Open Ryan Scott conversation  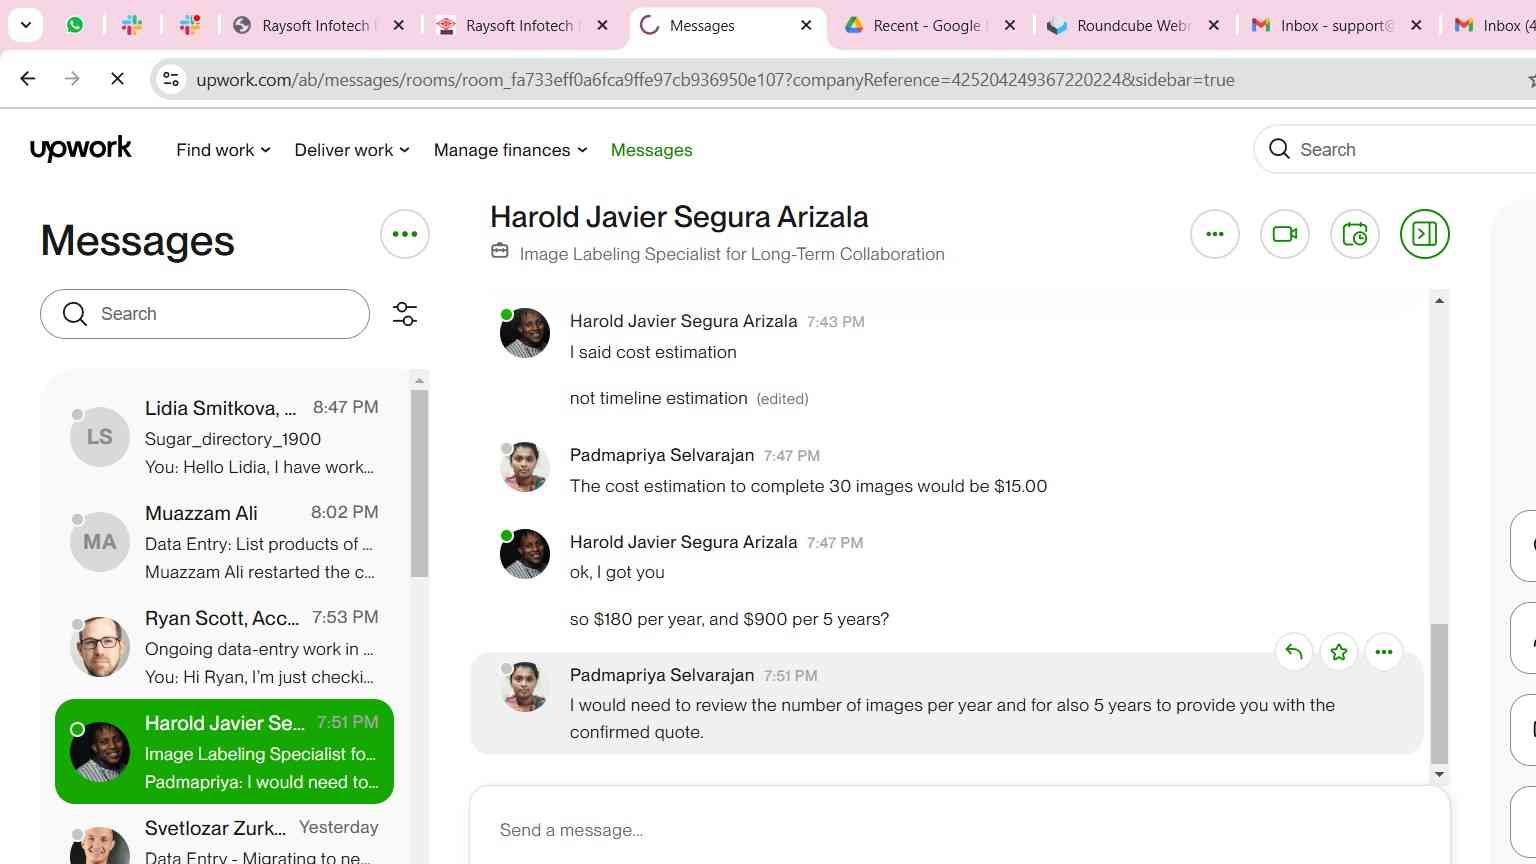[x=225, y=647]
